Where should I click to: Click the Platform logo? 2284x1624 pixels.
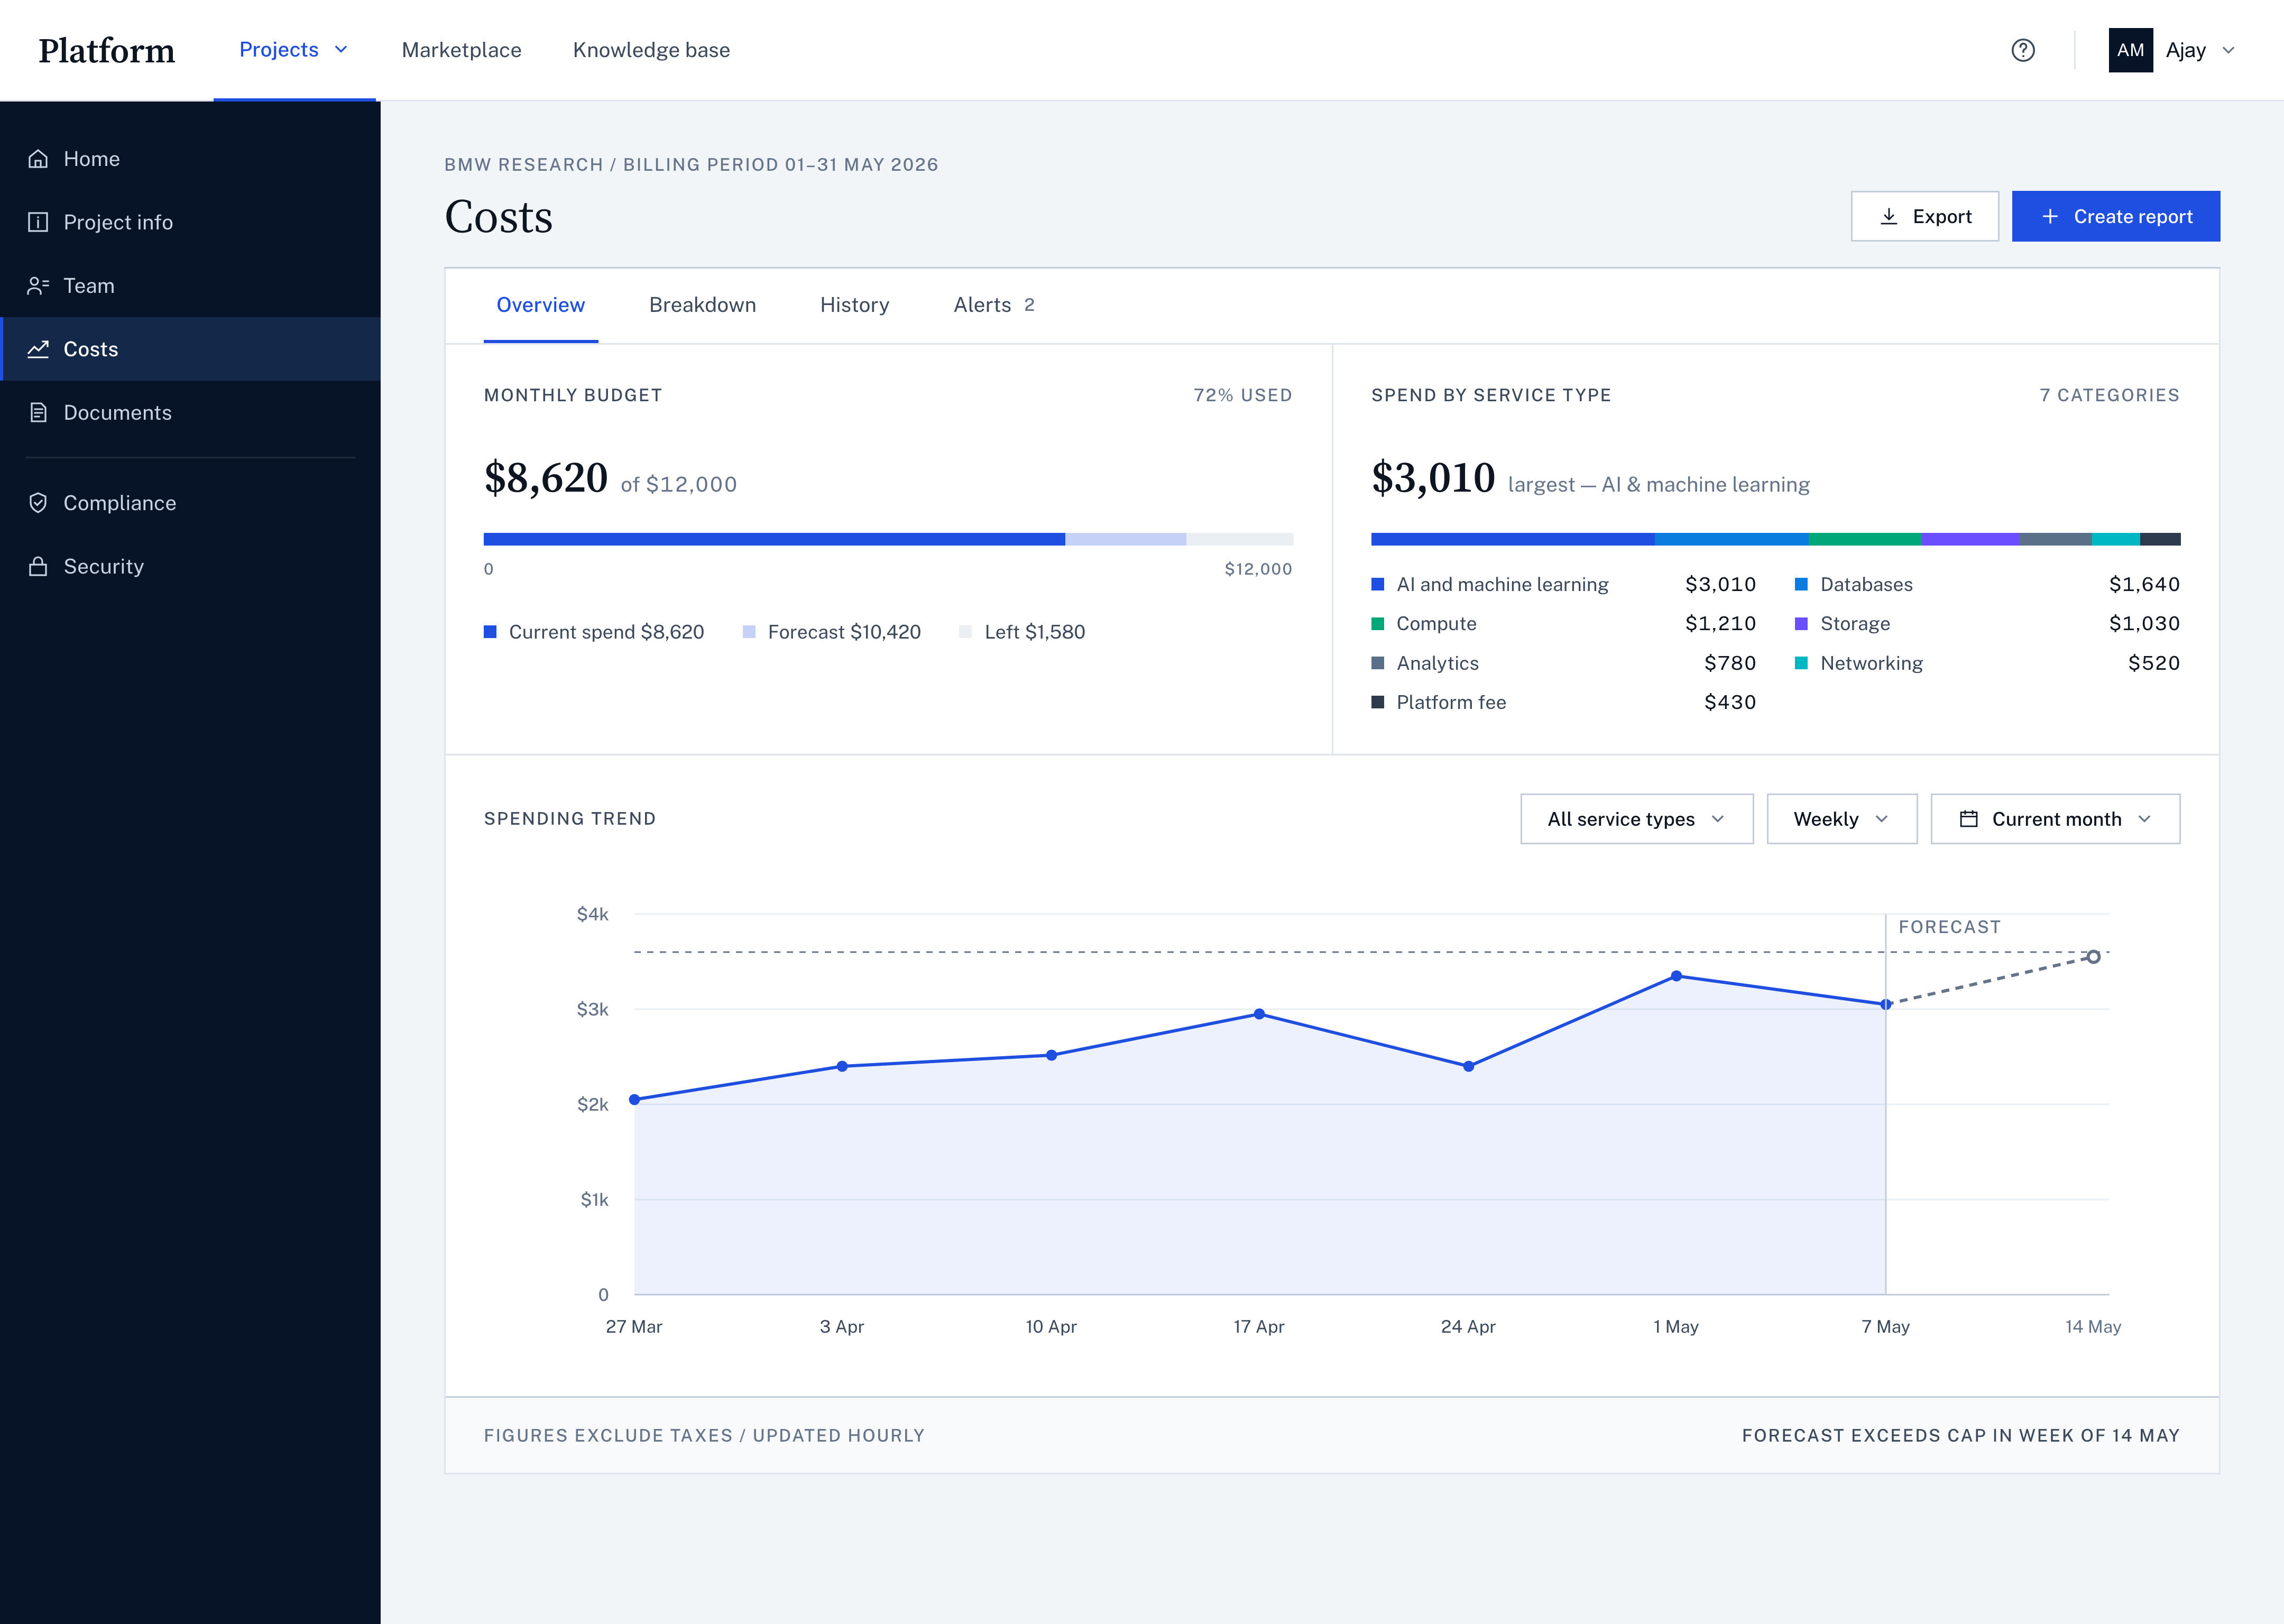[x=107, y=50]
